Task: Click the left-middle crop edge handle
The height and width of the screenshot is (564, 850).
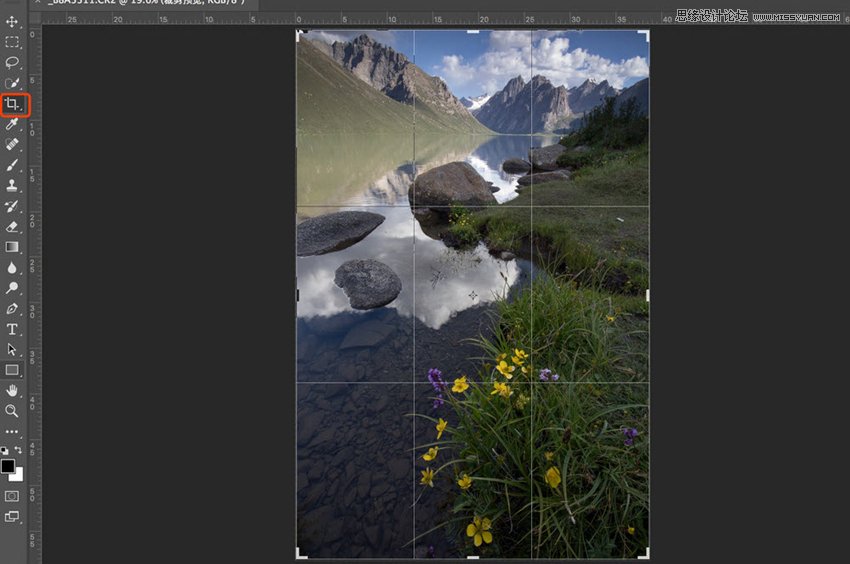Action: point(298,296)
